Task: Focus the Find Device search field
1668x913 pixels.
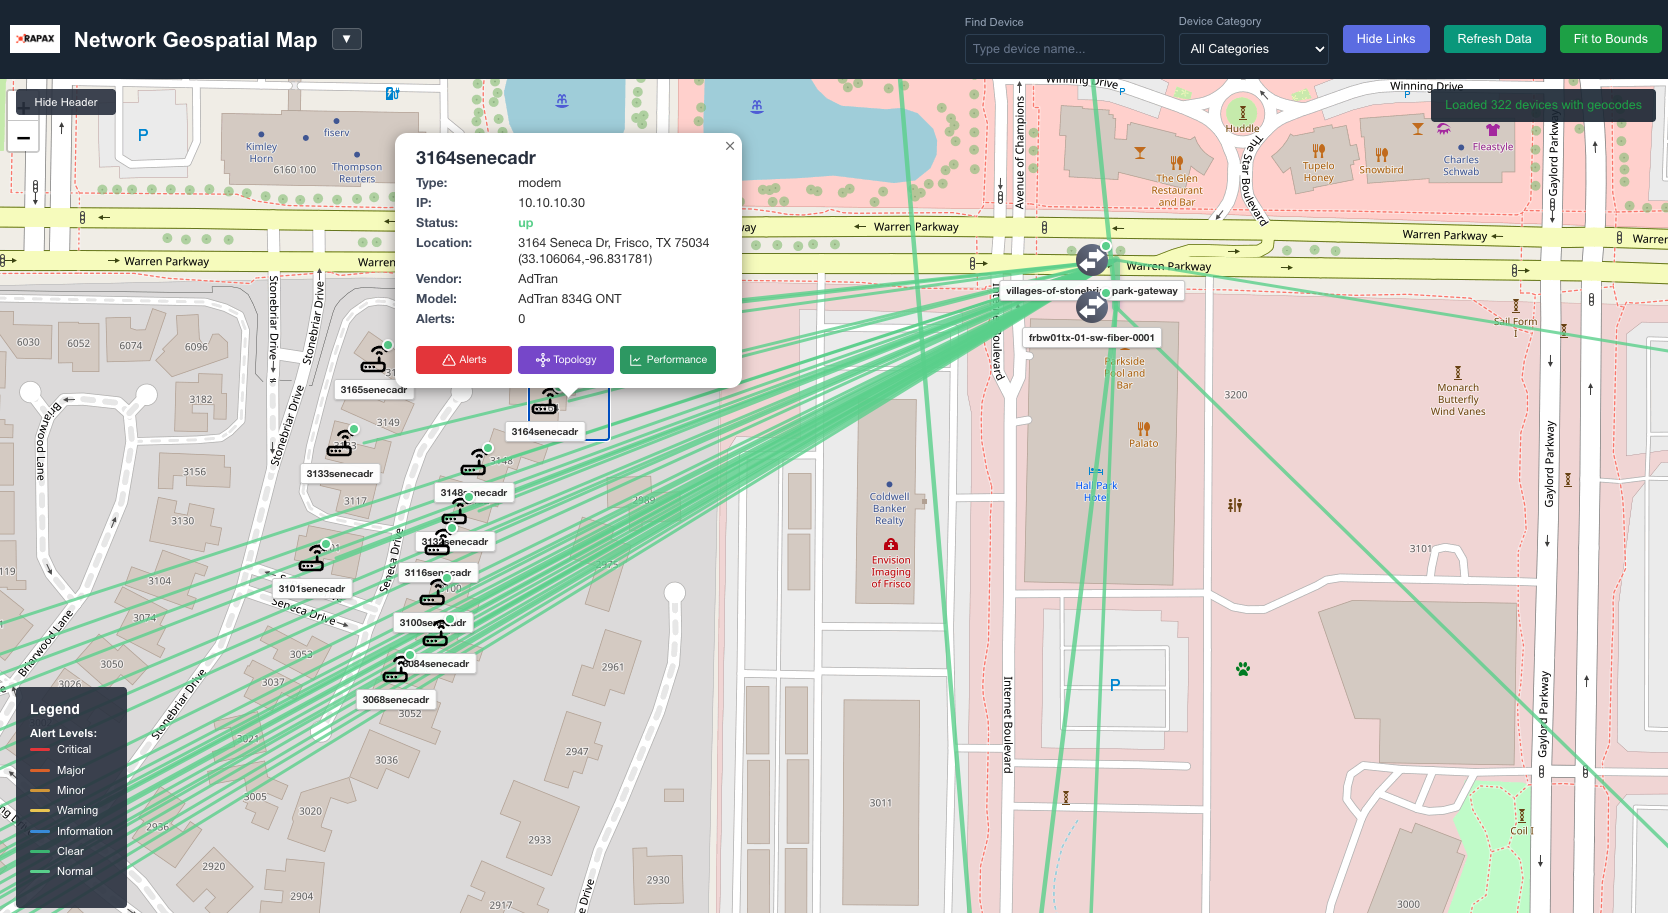Action: pos(1064,49)
